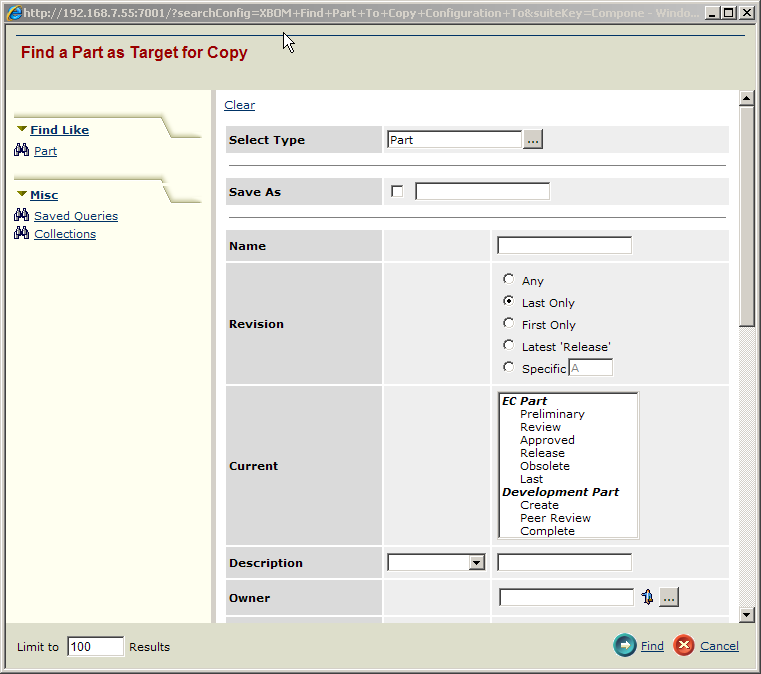Image resolution: width=761 pixels, height=674 pixels.
Task: Click the person icon beside Owner field
Action: pos(647,597)
